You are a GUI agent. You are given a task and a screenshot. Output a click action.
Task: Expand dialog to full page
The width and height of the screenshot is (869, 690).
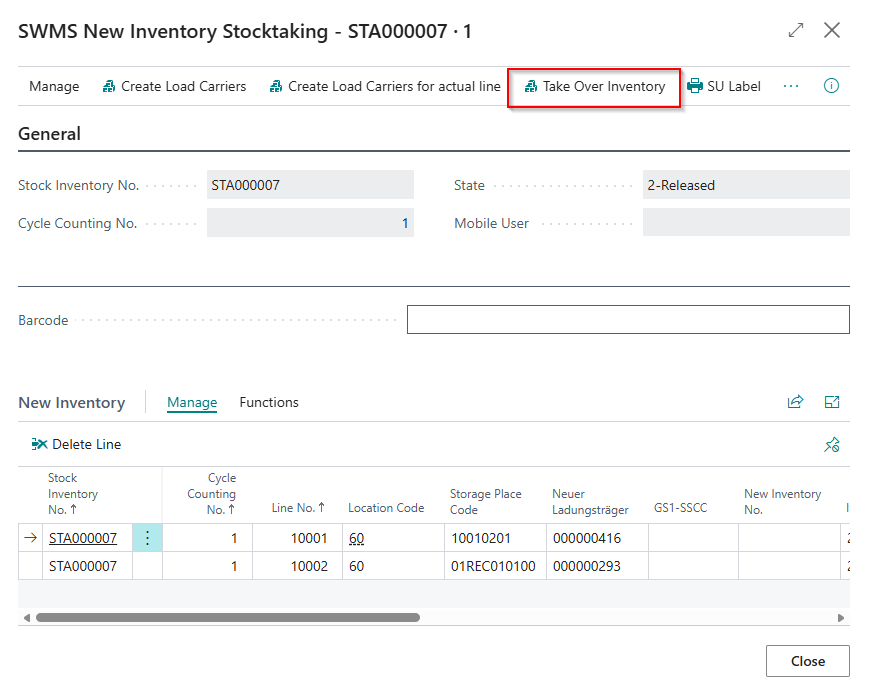pos(796,30)
